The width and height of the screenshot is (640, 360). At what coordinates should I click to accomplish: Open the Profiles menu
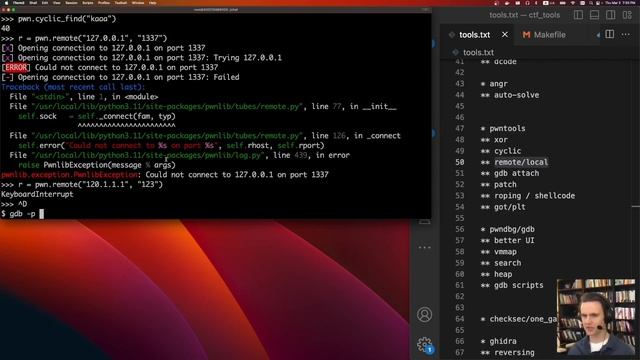pos(104,3)
